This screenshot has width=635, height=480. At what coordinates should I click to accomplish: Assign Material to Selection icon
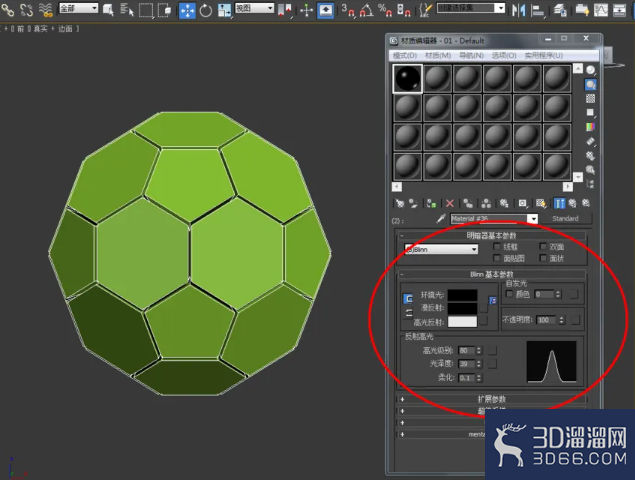pos(431,203)
